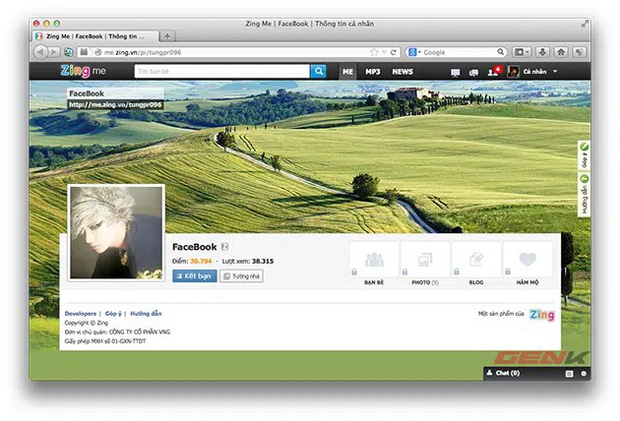Open the BLOG tile
This screenshot has width=620, height=421.
(x=476, y=262)
